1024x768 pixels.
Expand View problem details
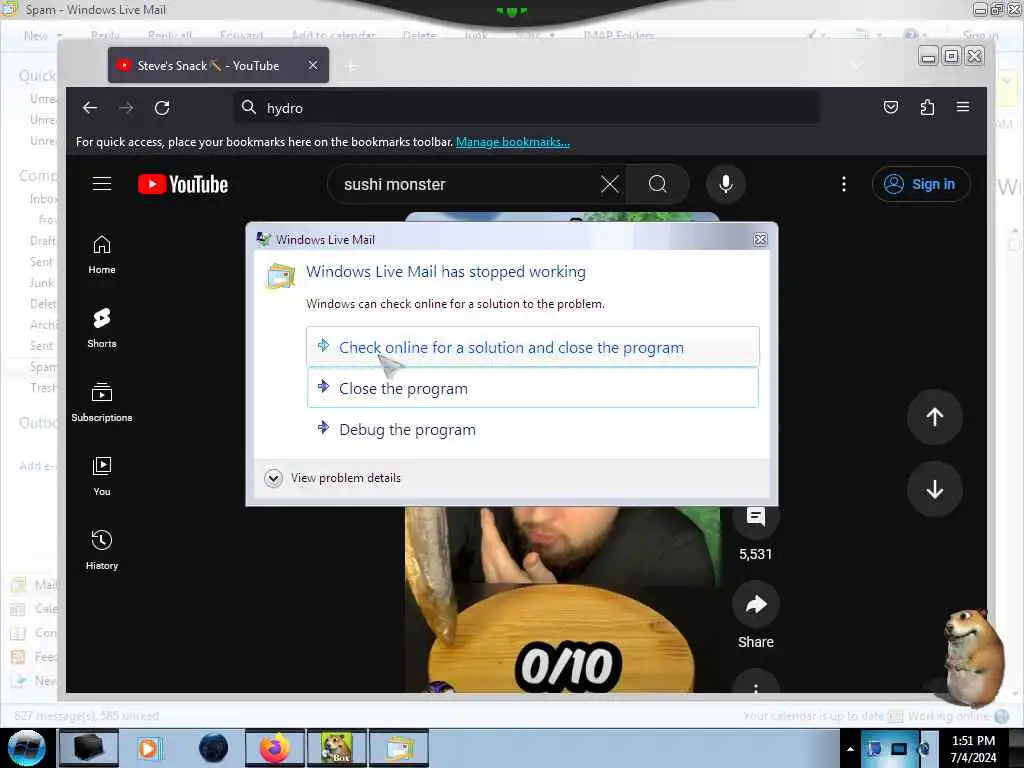tap(333, 478)
